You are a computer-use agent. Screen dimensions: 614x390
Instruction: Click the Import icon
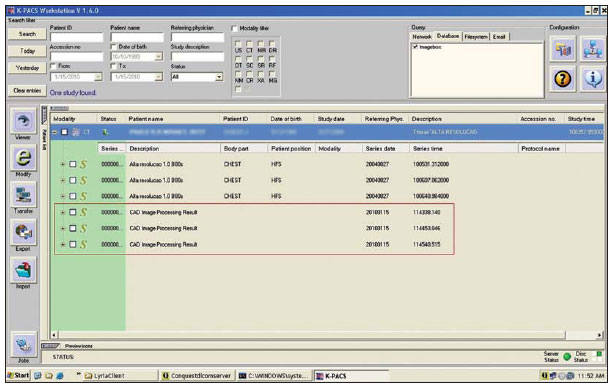point(23,269)
